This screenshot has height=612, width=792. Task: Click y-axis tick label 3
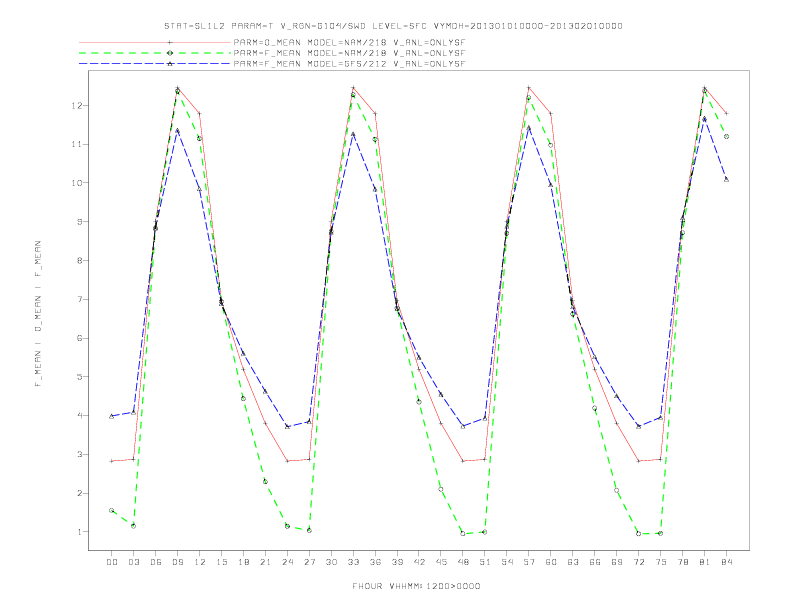79,454
